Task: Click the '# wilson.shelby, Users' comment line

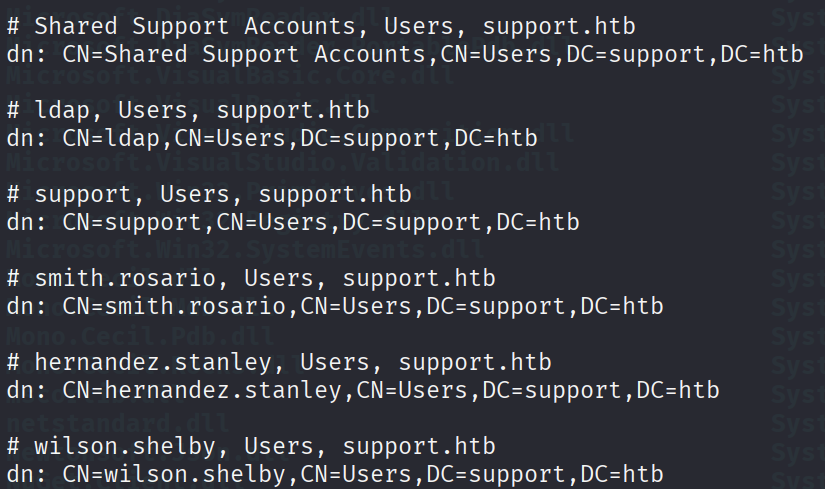Action: point(251,447)
